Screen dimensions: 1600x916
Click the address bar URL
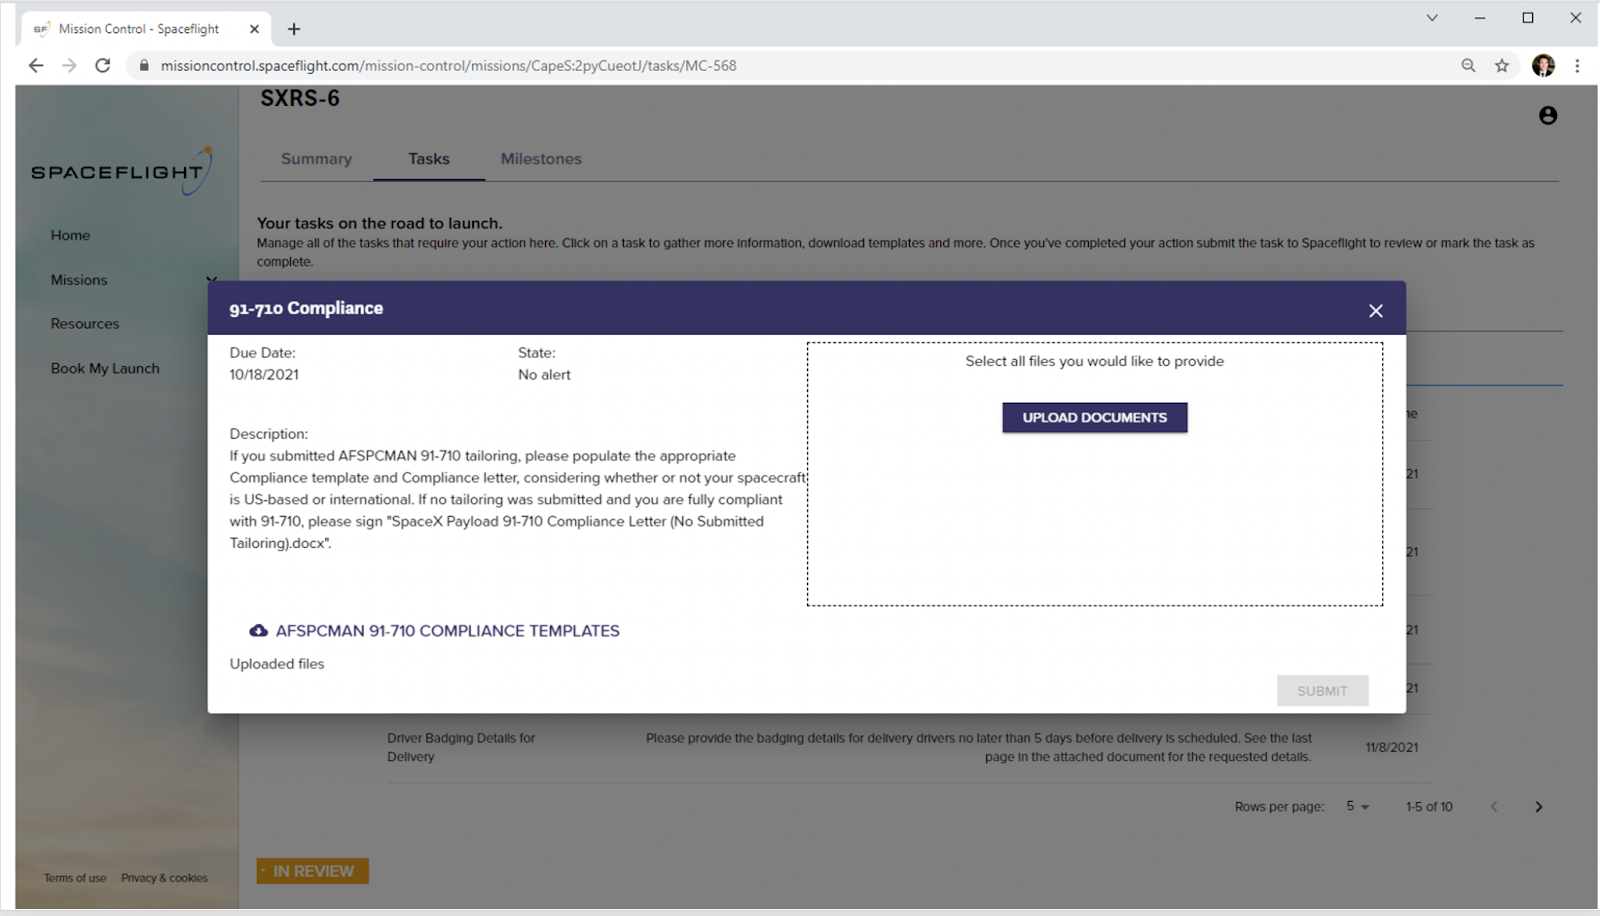[x=448, y=66]
